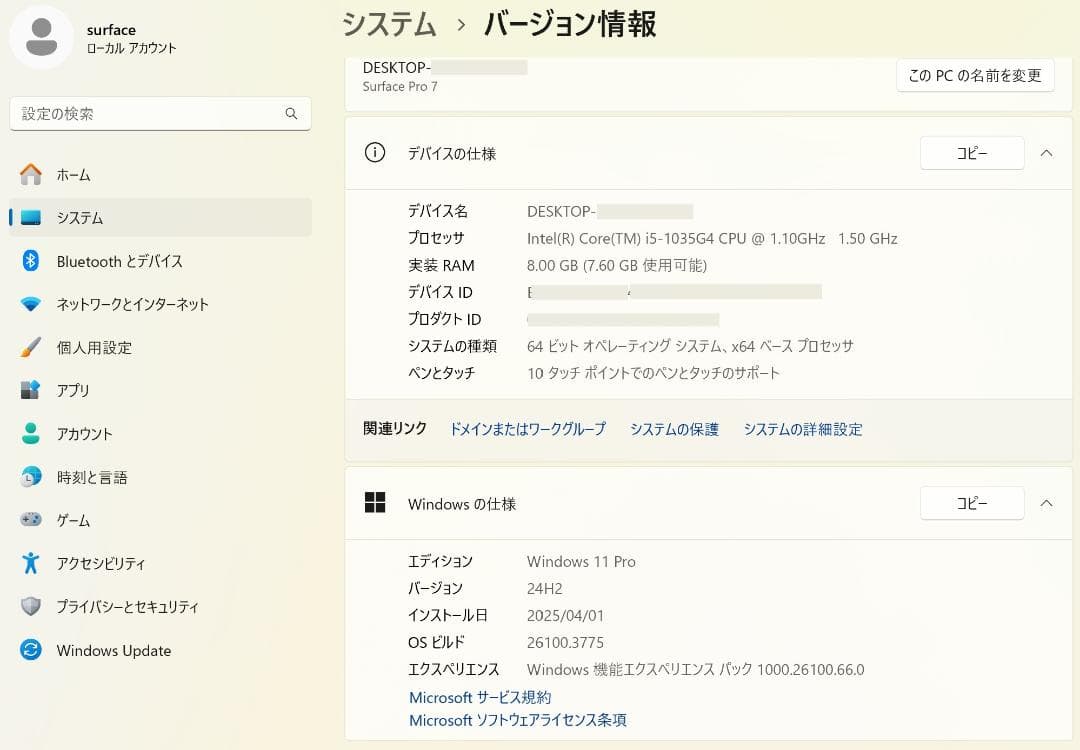Viewport: 1080px width, 750px height.
Task: Click the この PC の名前を変更 button
Action: coord(975,75)
